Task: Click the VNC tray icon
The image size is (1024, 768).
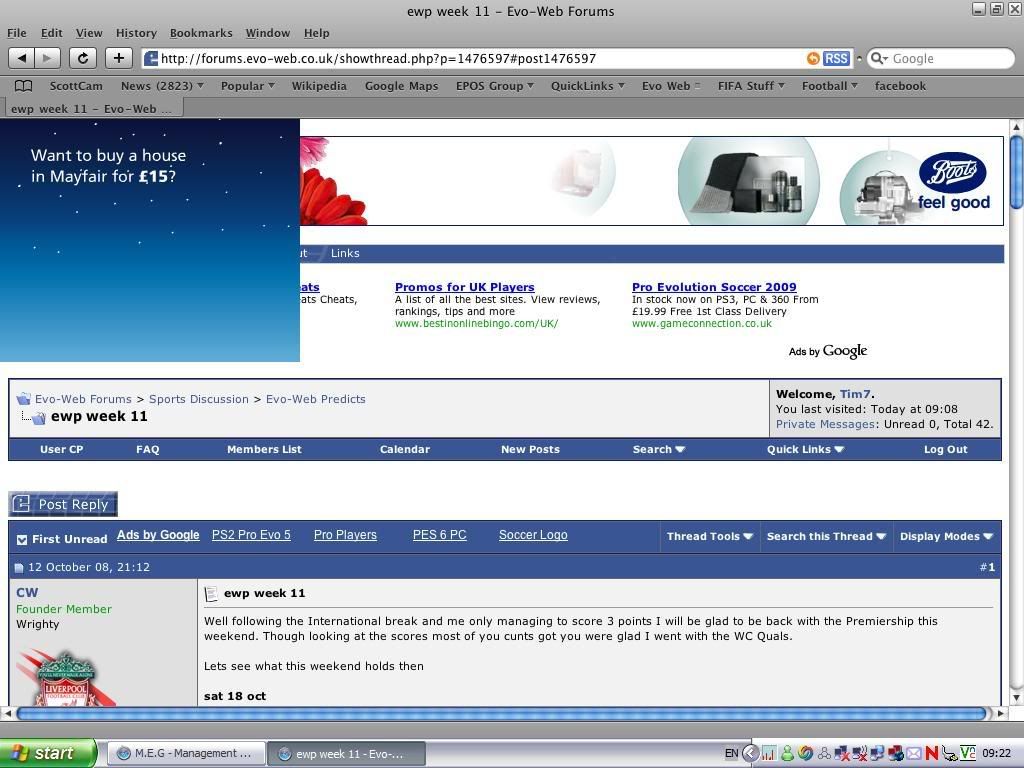Action: (967, 753)
